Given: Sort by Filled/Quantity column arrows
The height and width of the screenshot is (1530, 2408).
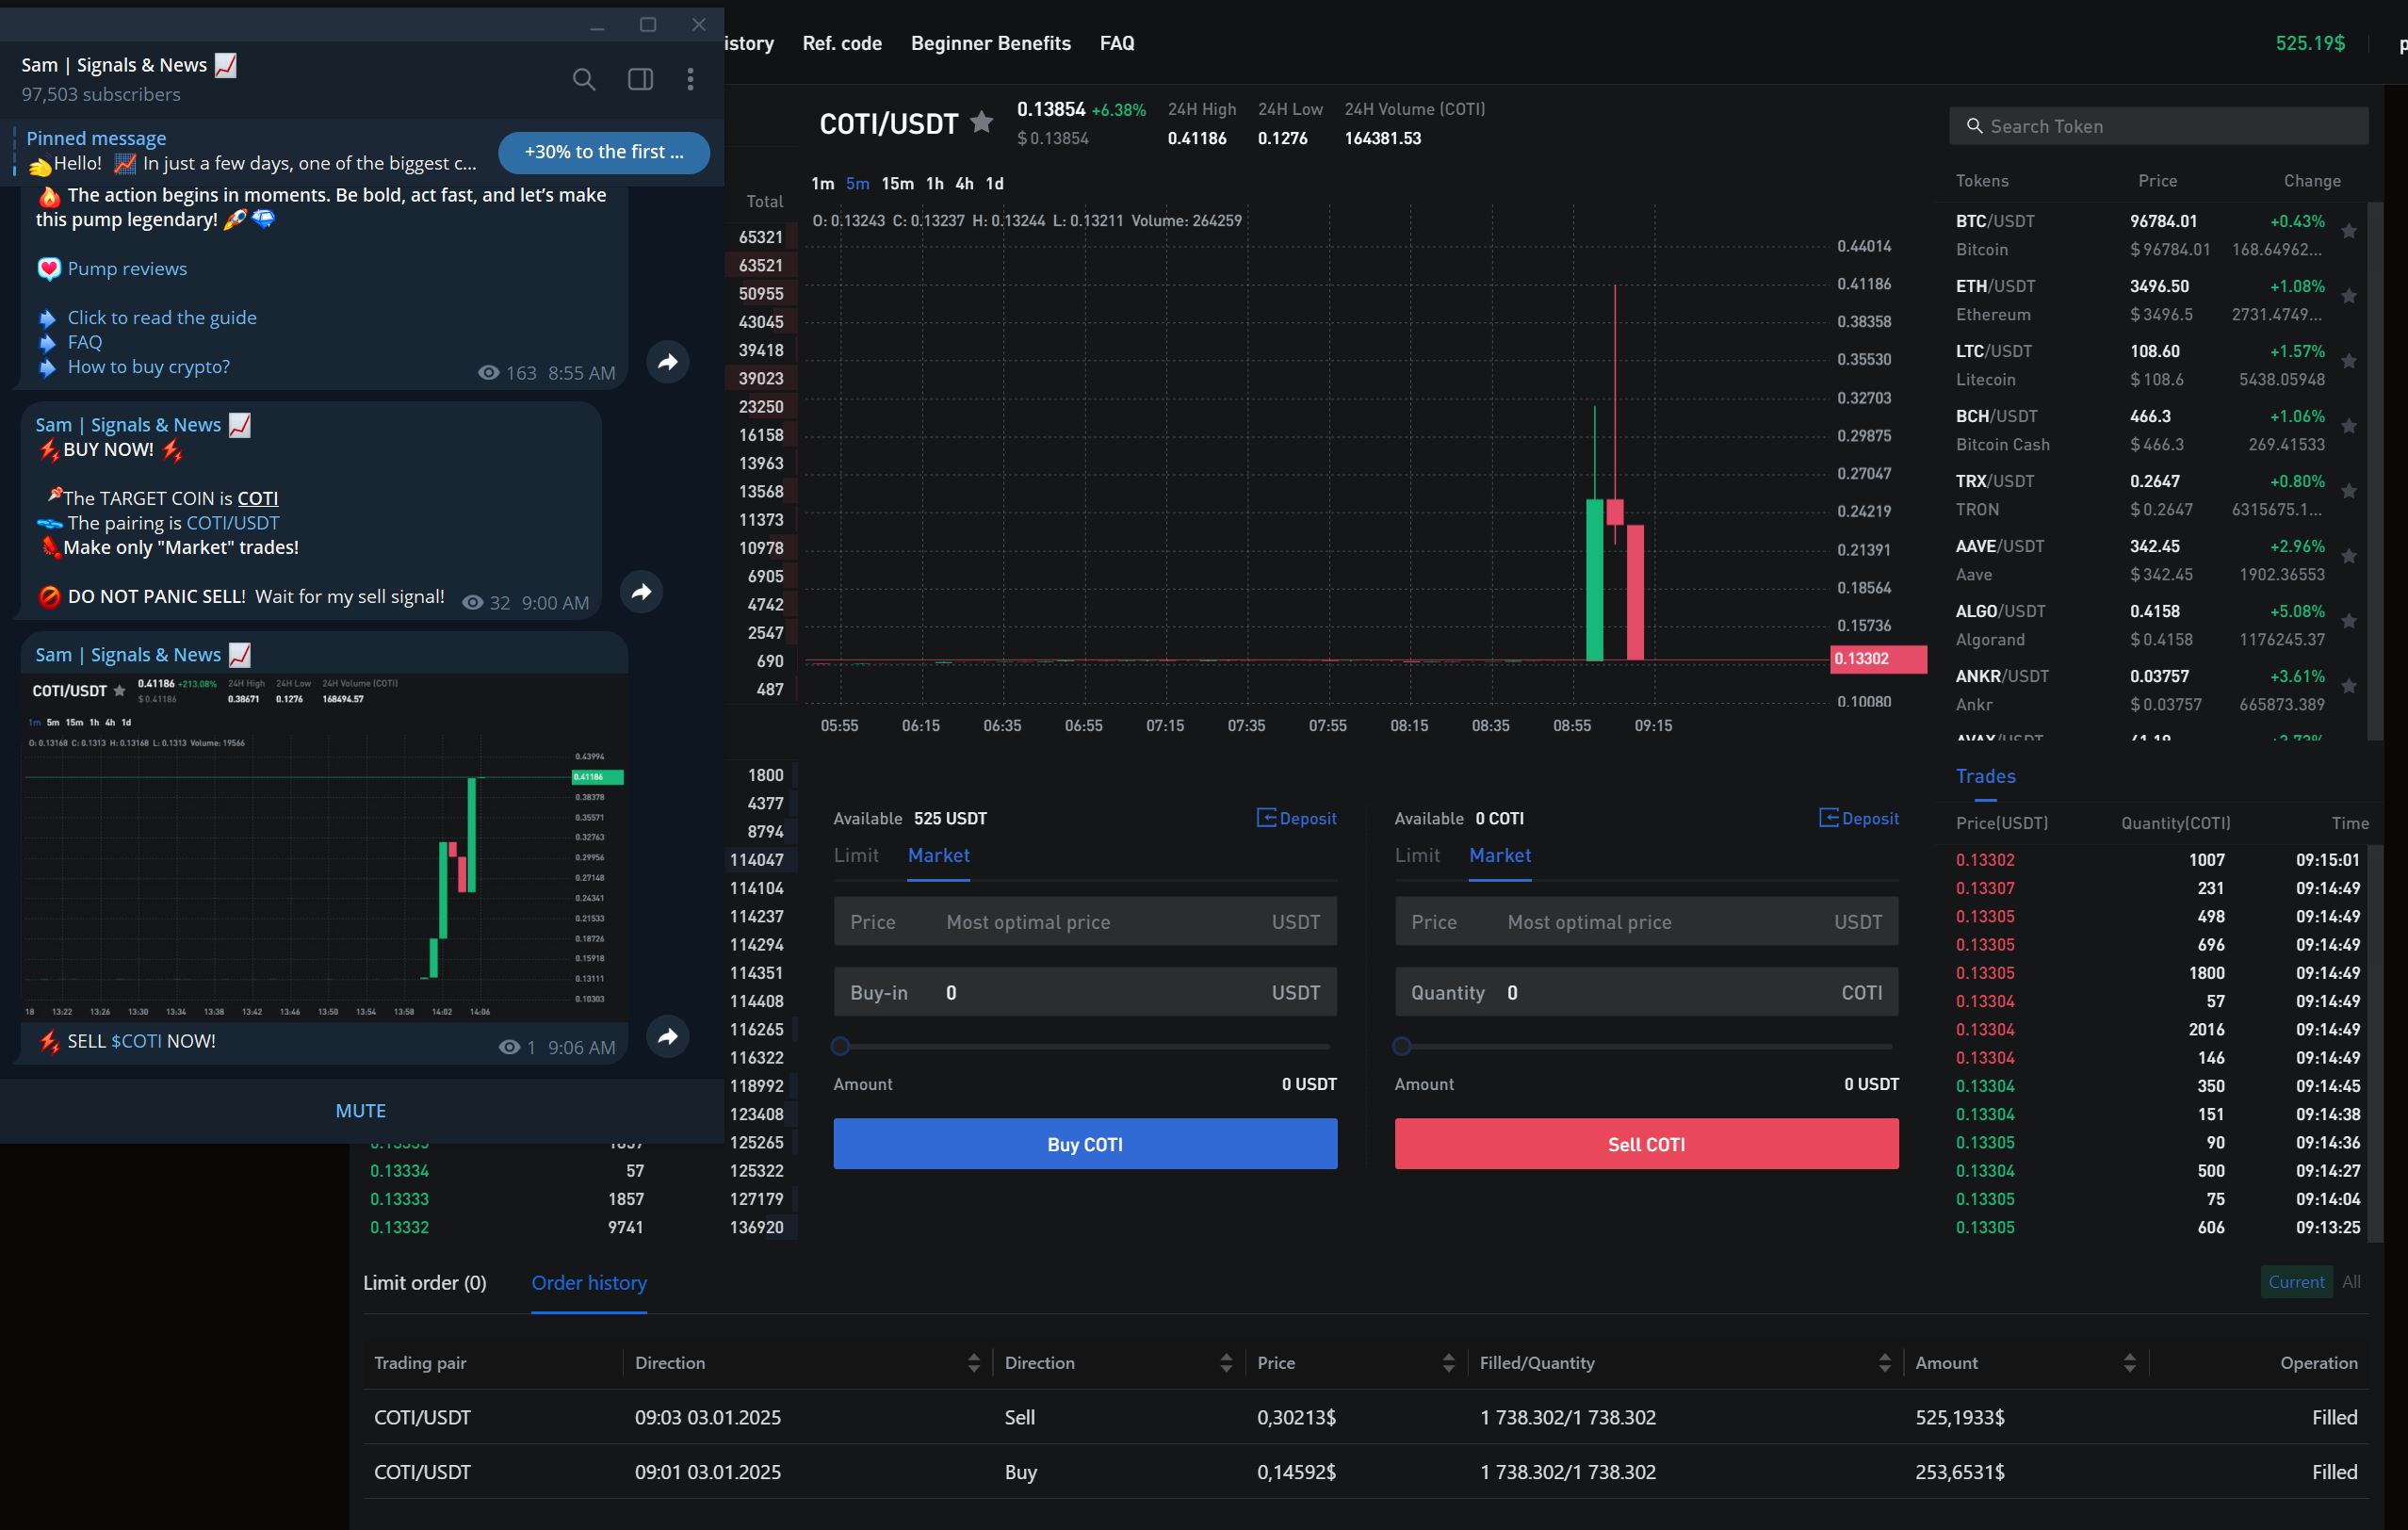Looking at the screenshot, I should (1884, 1362).
